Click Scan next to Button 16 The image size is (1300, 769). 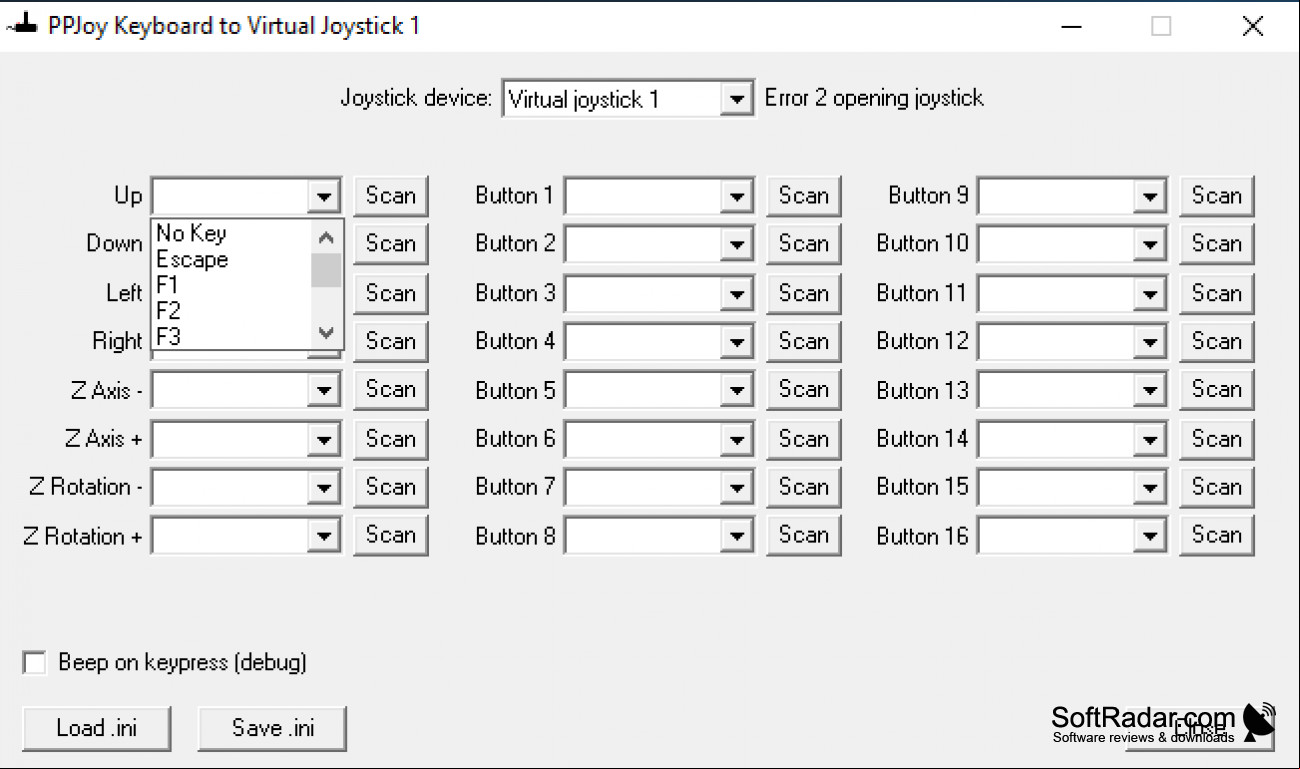(1217, 535)
